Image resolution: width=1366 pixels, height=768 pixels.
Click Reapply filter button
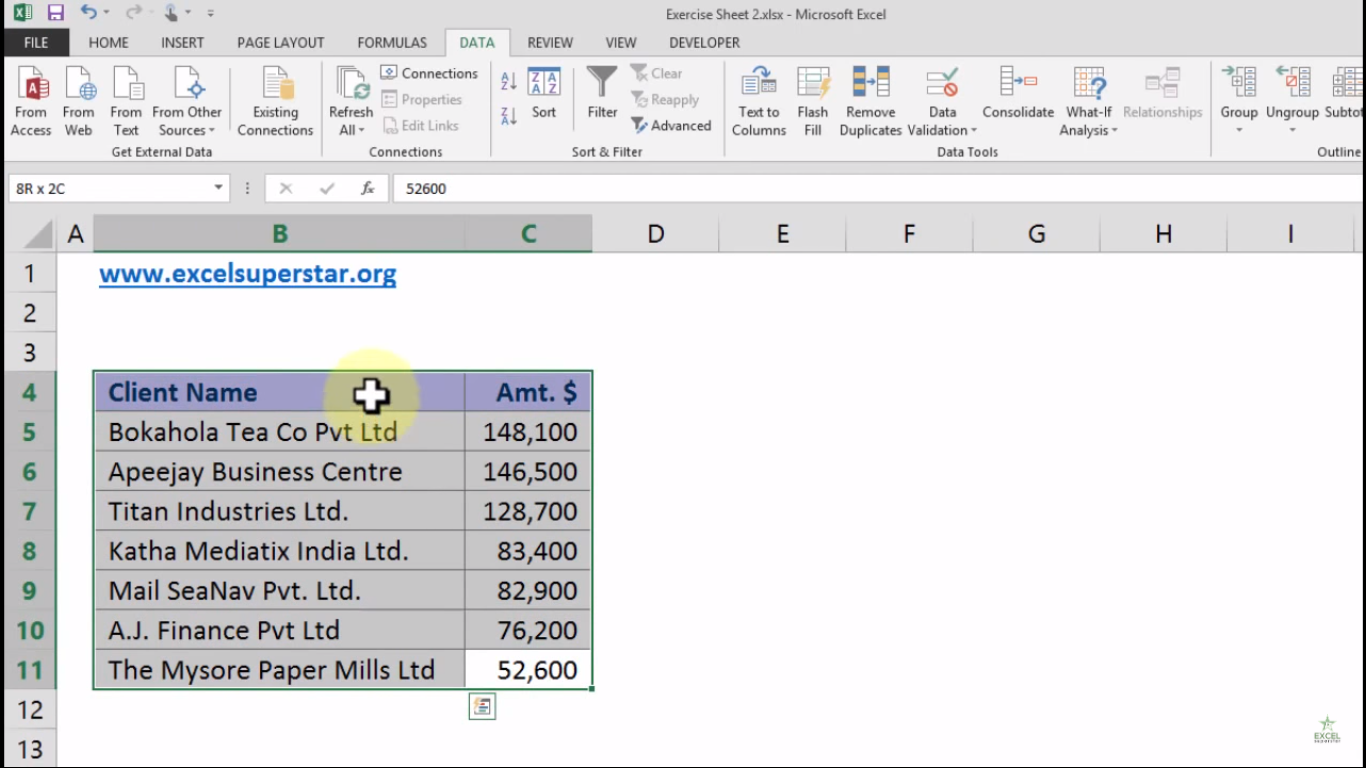(665, 99)
